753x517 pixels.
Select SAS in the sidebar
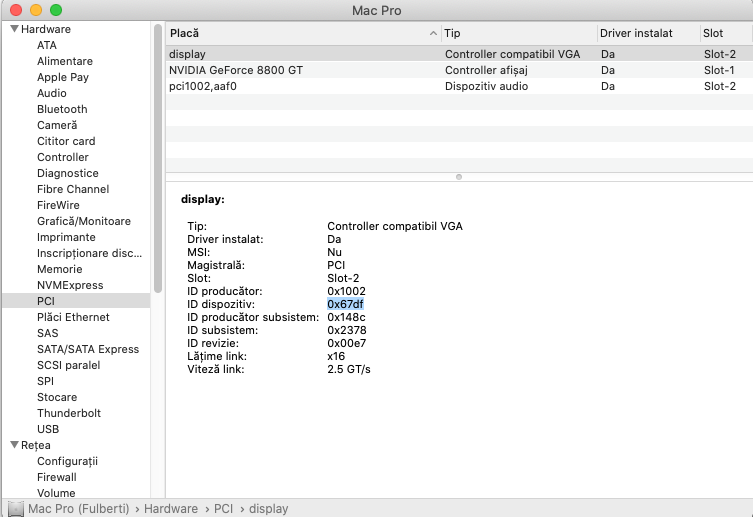(48, 333)
